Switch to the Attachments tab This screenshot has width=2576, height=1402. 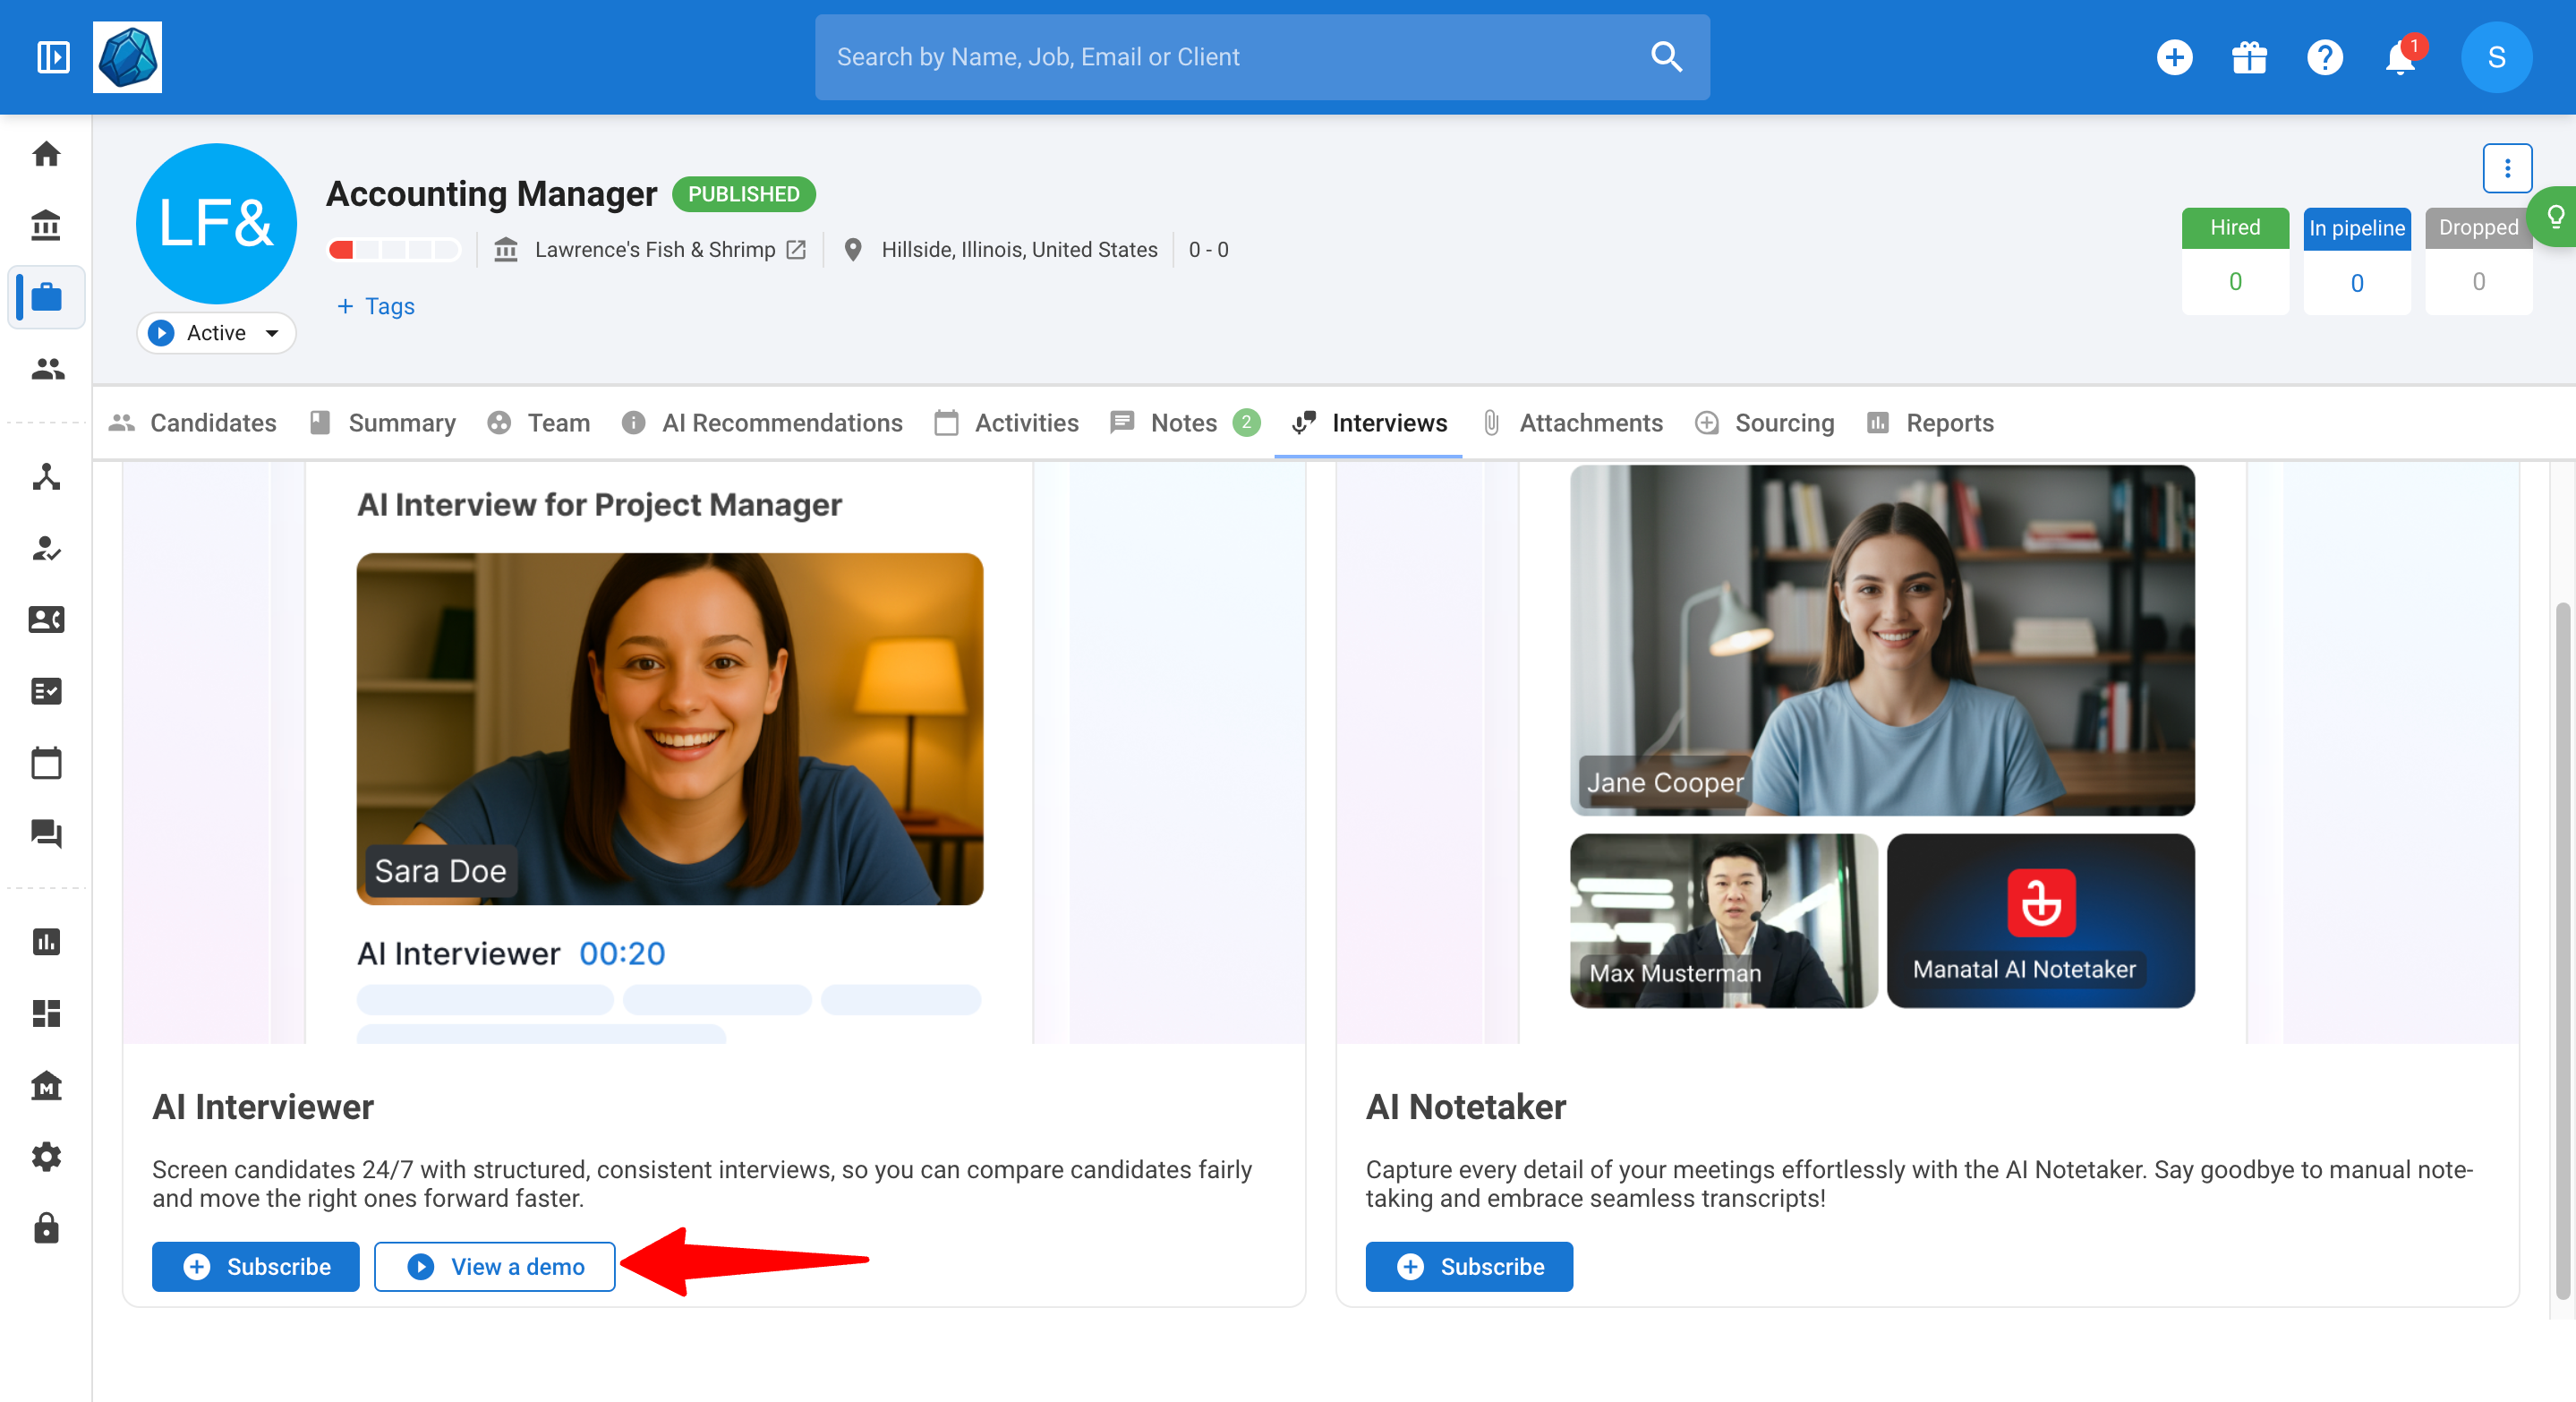coord(1572,423)
